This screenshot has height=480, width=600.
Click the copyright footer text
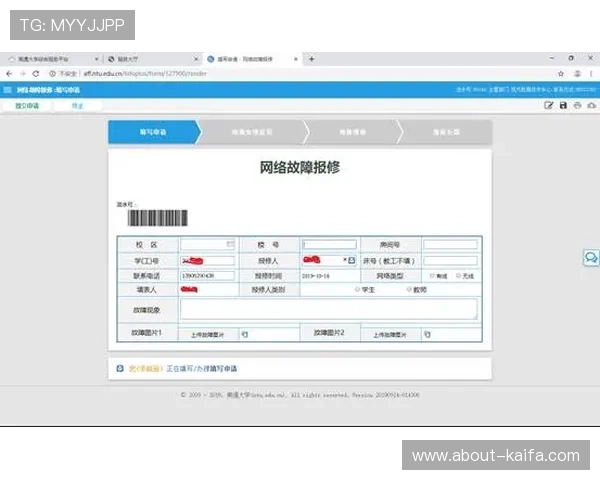point(300,395)
